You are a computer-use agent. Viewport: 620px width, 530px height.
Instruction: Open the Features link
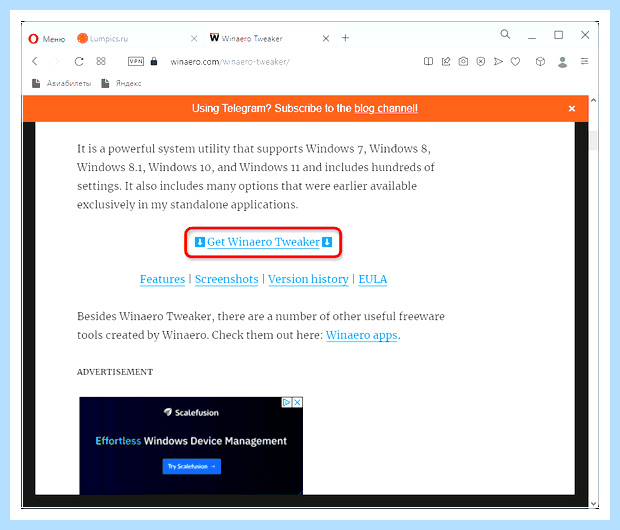[162, 279]
